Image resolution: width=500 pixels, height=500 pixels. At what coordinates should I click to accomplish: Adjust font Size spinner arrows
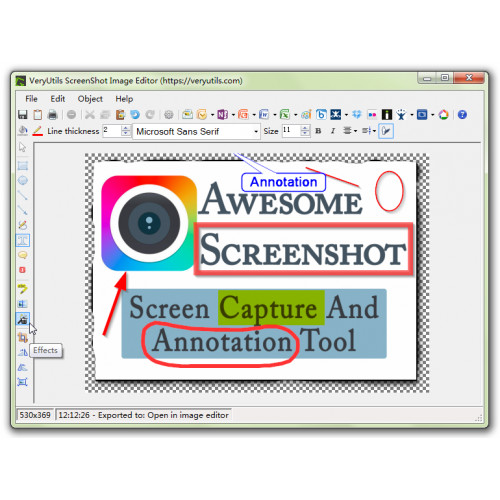coord(305,131)
